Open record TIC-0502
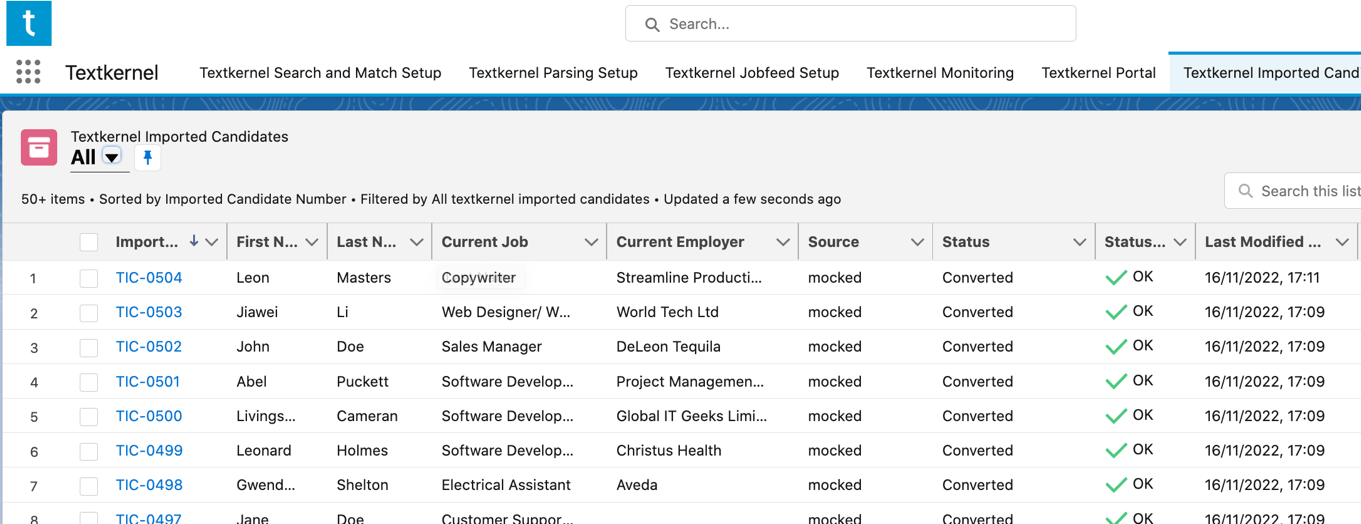The height and width of the screenshot is (524, 1361). pos(149,346)
